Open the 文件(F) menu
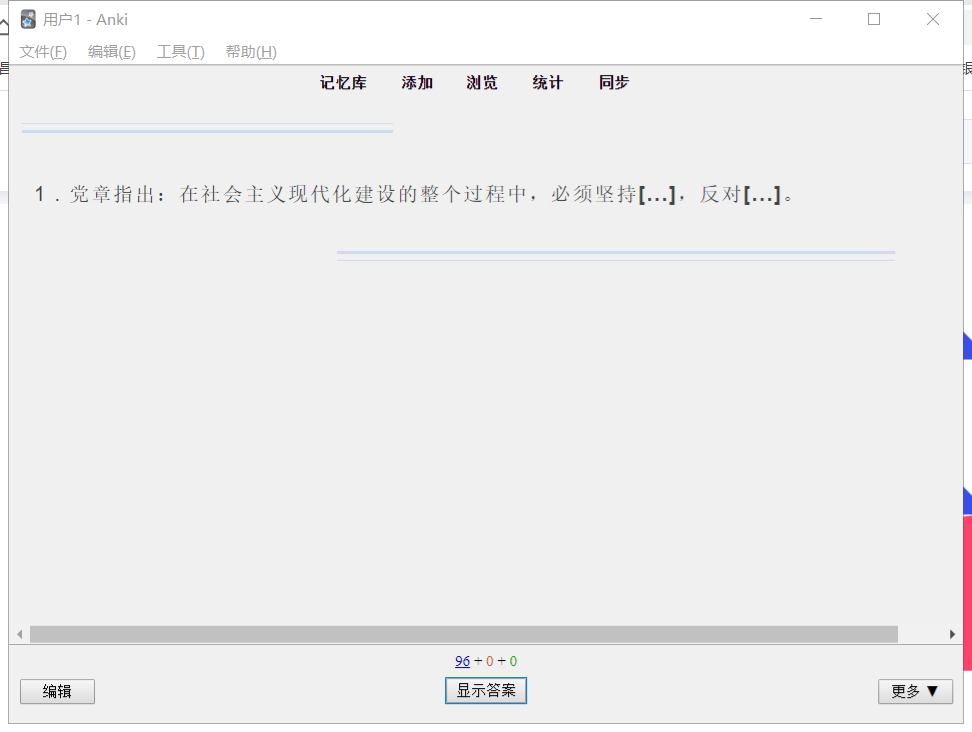 tap(43, 51)
